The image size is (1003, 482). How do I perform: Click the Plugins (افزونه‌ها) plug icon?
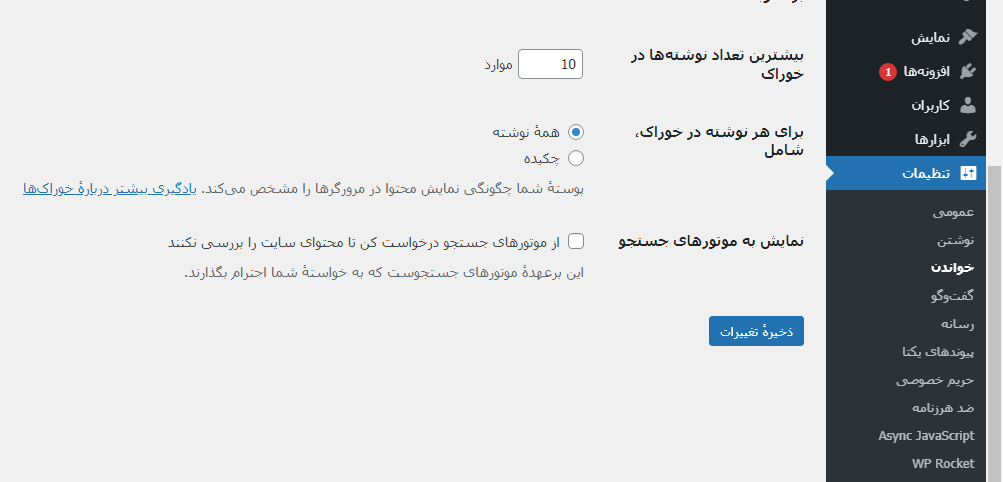point(968,72)
